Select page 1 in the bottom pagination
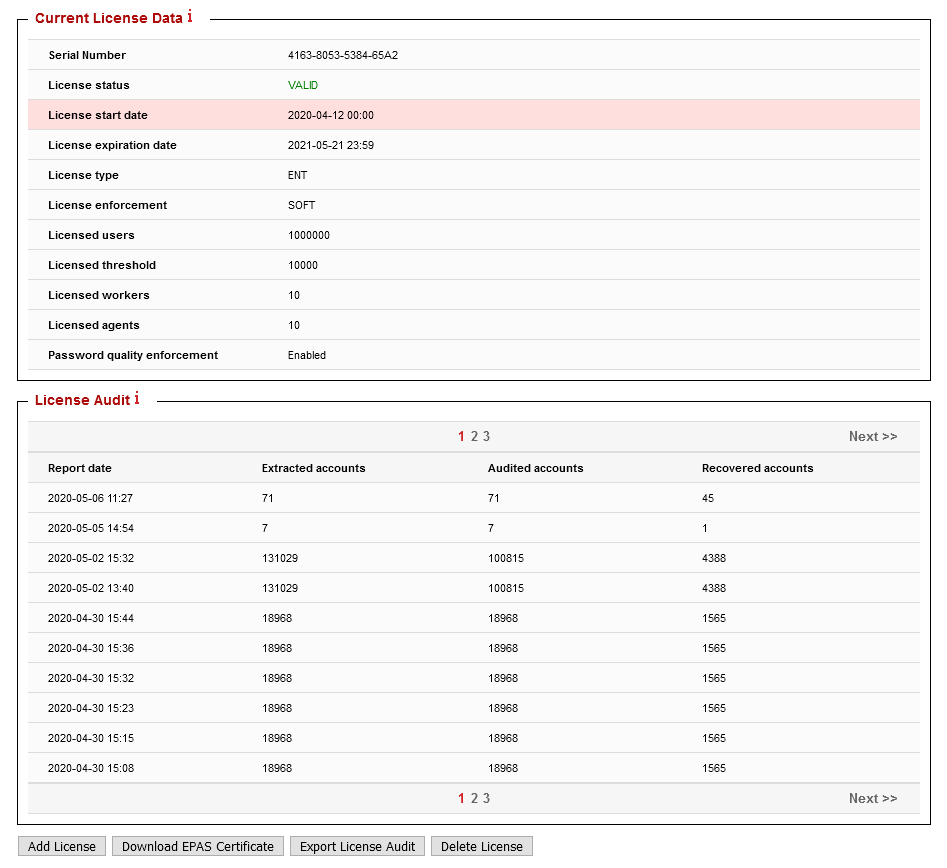Viewport: 947px width, 868px height. [x=460, y=798]
